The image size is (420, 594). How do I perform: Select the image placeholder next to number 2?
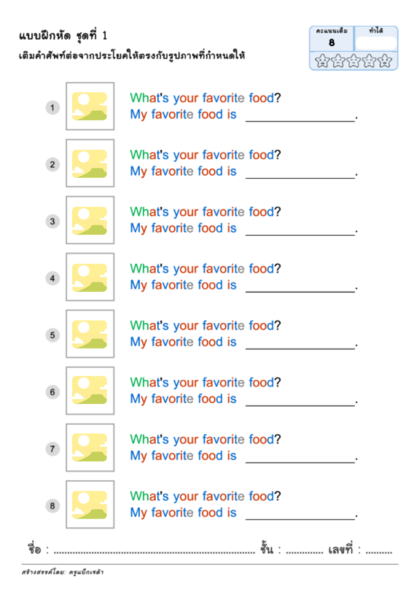coord(90,163)
